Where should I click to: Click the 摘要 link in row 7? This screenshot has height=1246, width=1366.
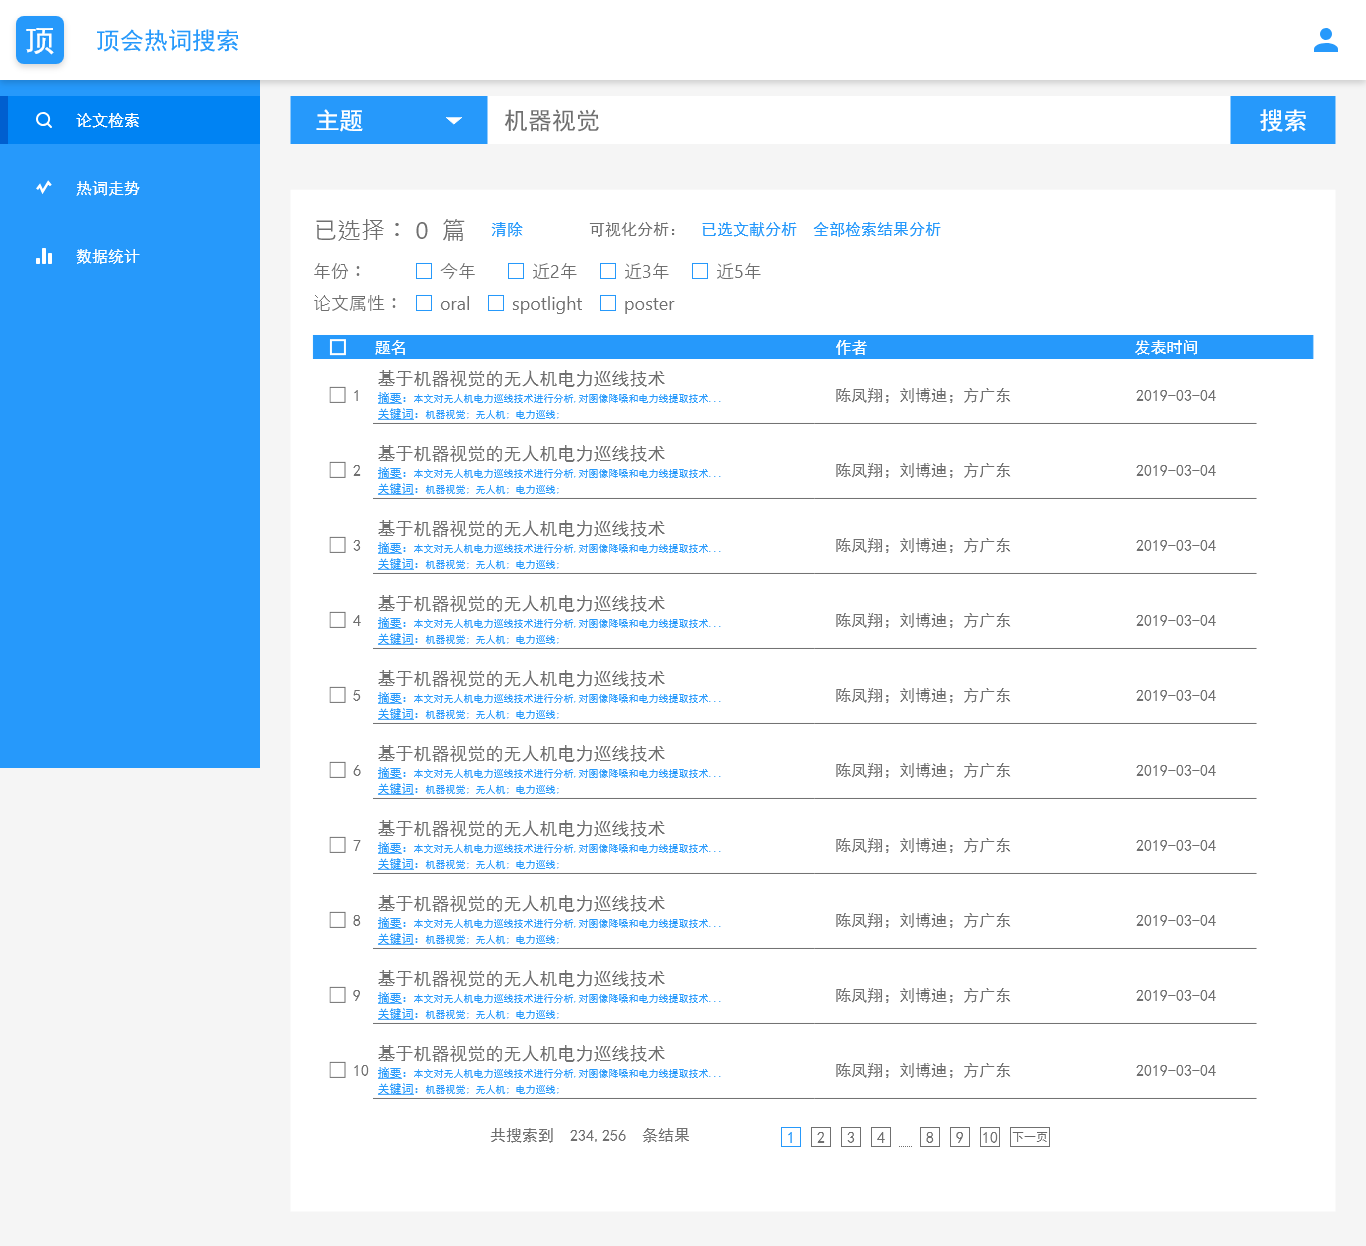(x=389, y=849)
